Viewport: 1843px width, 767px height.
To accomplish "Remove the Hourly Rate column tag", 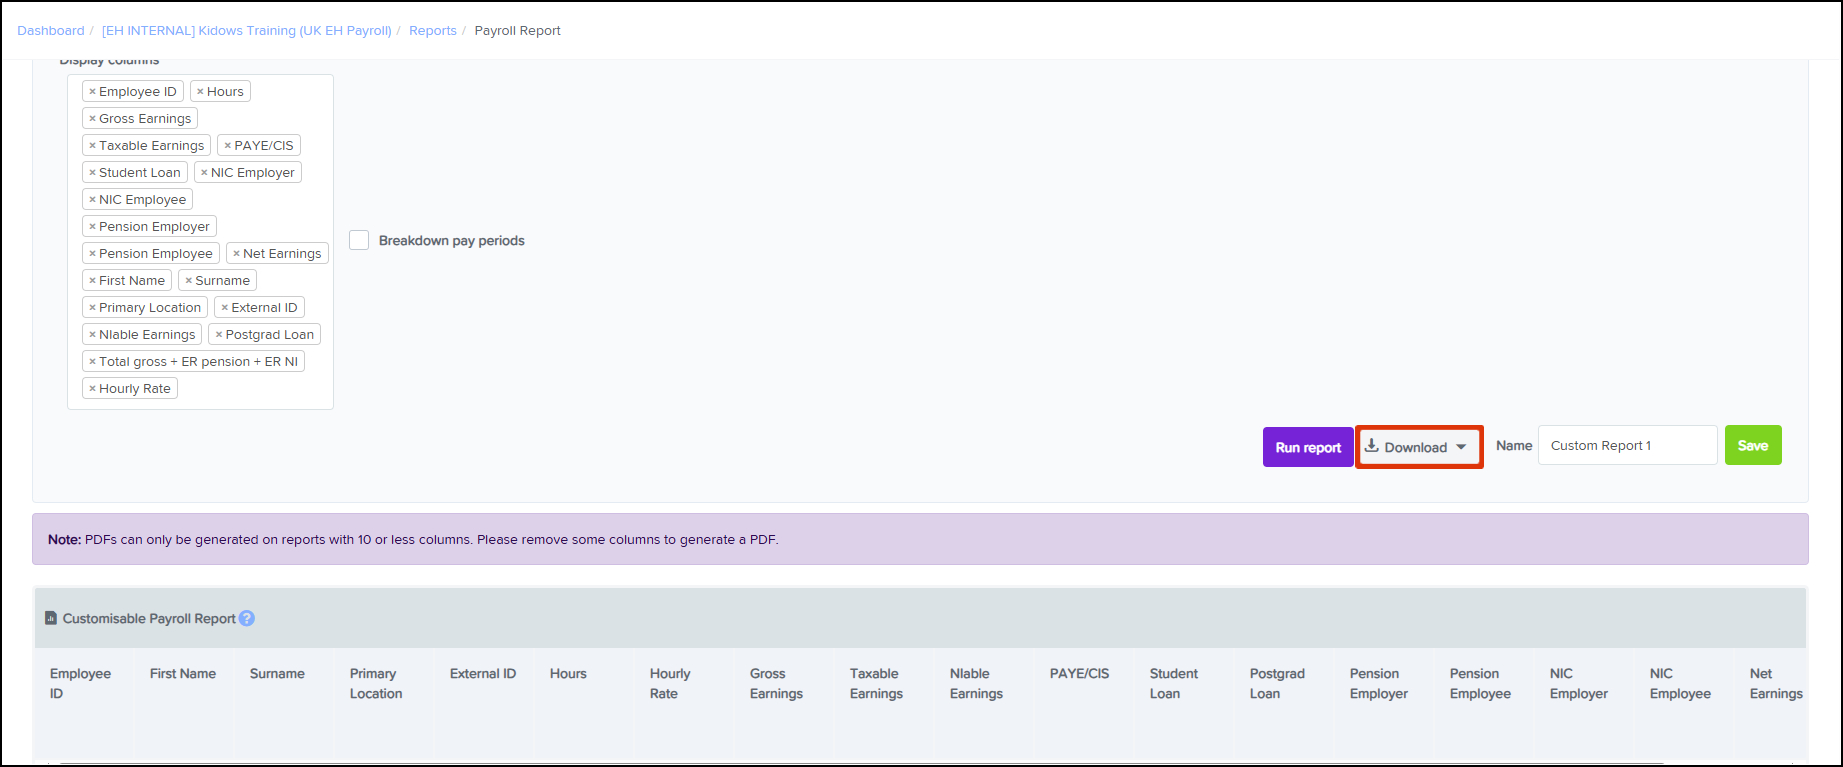I will (x=92, y=389).
